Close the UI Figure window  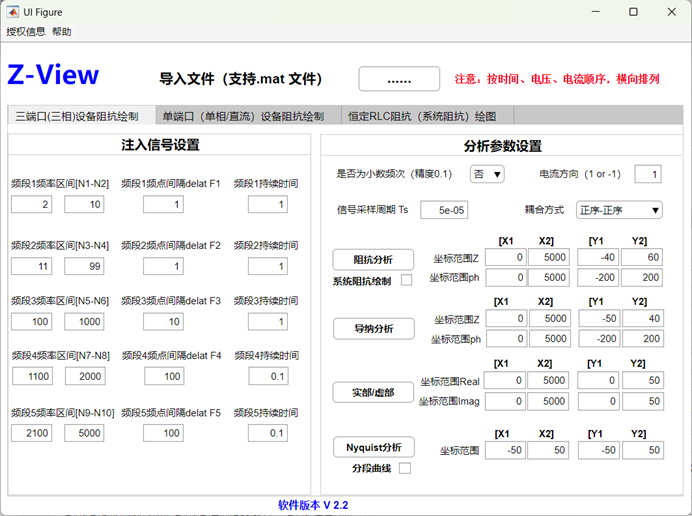pos(672,12)
